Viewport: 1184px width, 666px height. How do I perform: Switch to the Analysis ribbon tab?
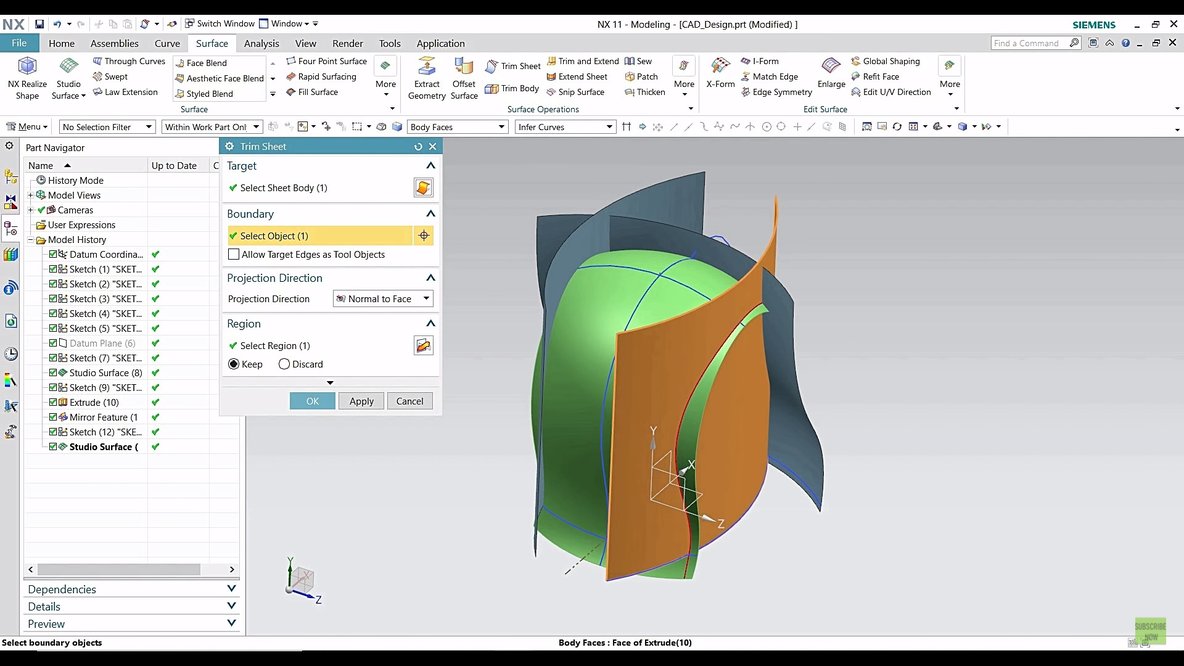(x=261, y=43)
